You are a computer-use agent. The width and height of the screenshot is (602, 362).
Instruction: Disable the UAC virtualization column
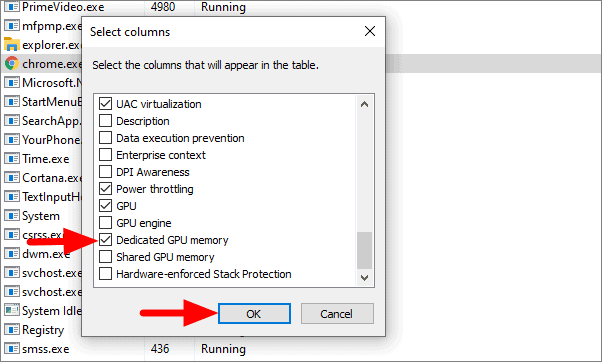click(x=105, y=104)
